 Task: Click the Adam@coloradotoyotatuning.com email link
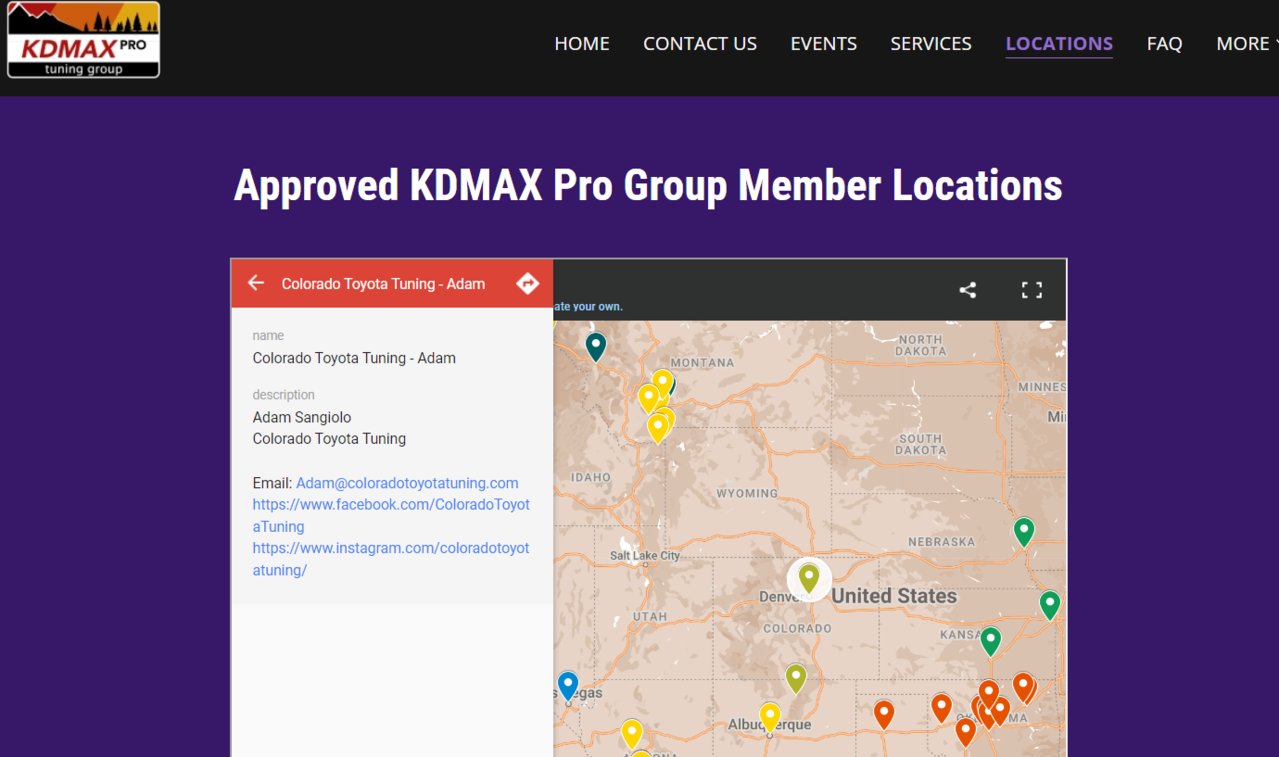(407, 483)
